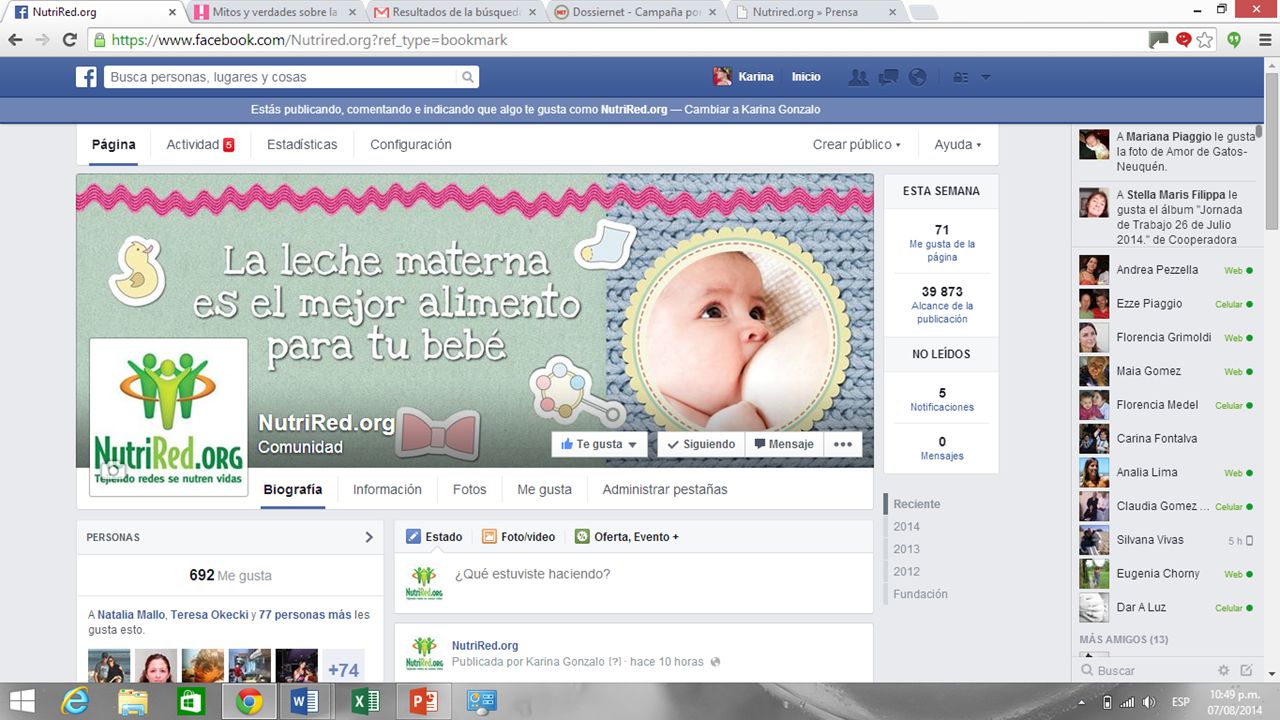Open Windows Store from taskbar
The height and width of the screenshot is (720, 1280).
pyautogui.click(x=191, y=702)
